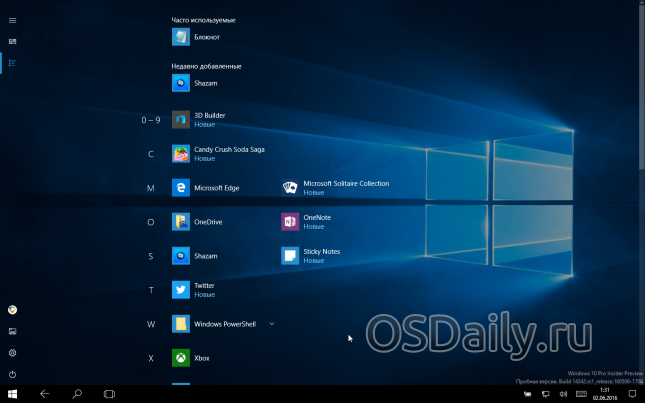This screenshot has width=645, height=403.
Task: Click the Task View button on taskbar
Action: click(x=110, y=394)
